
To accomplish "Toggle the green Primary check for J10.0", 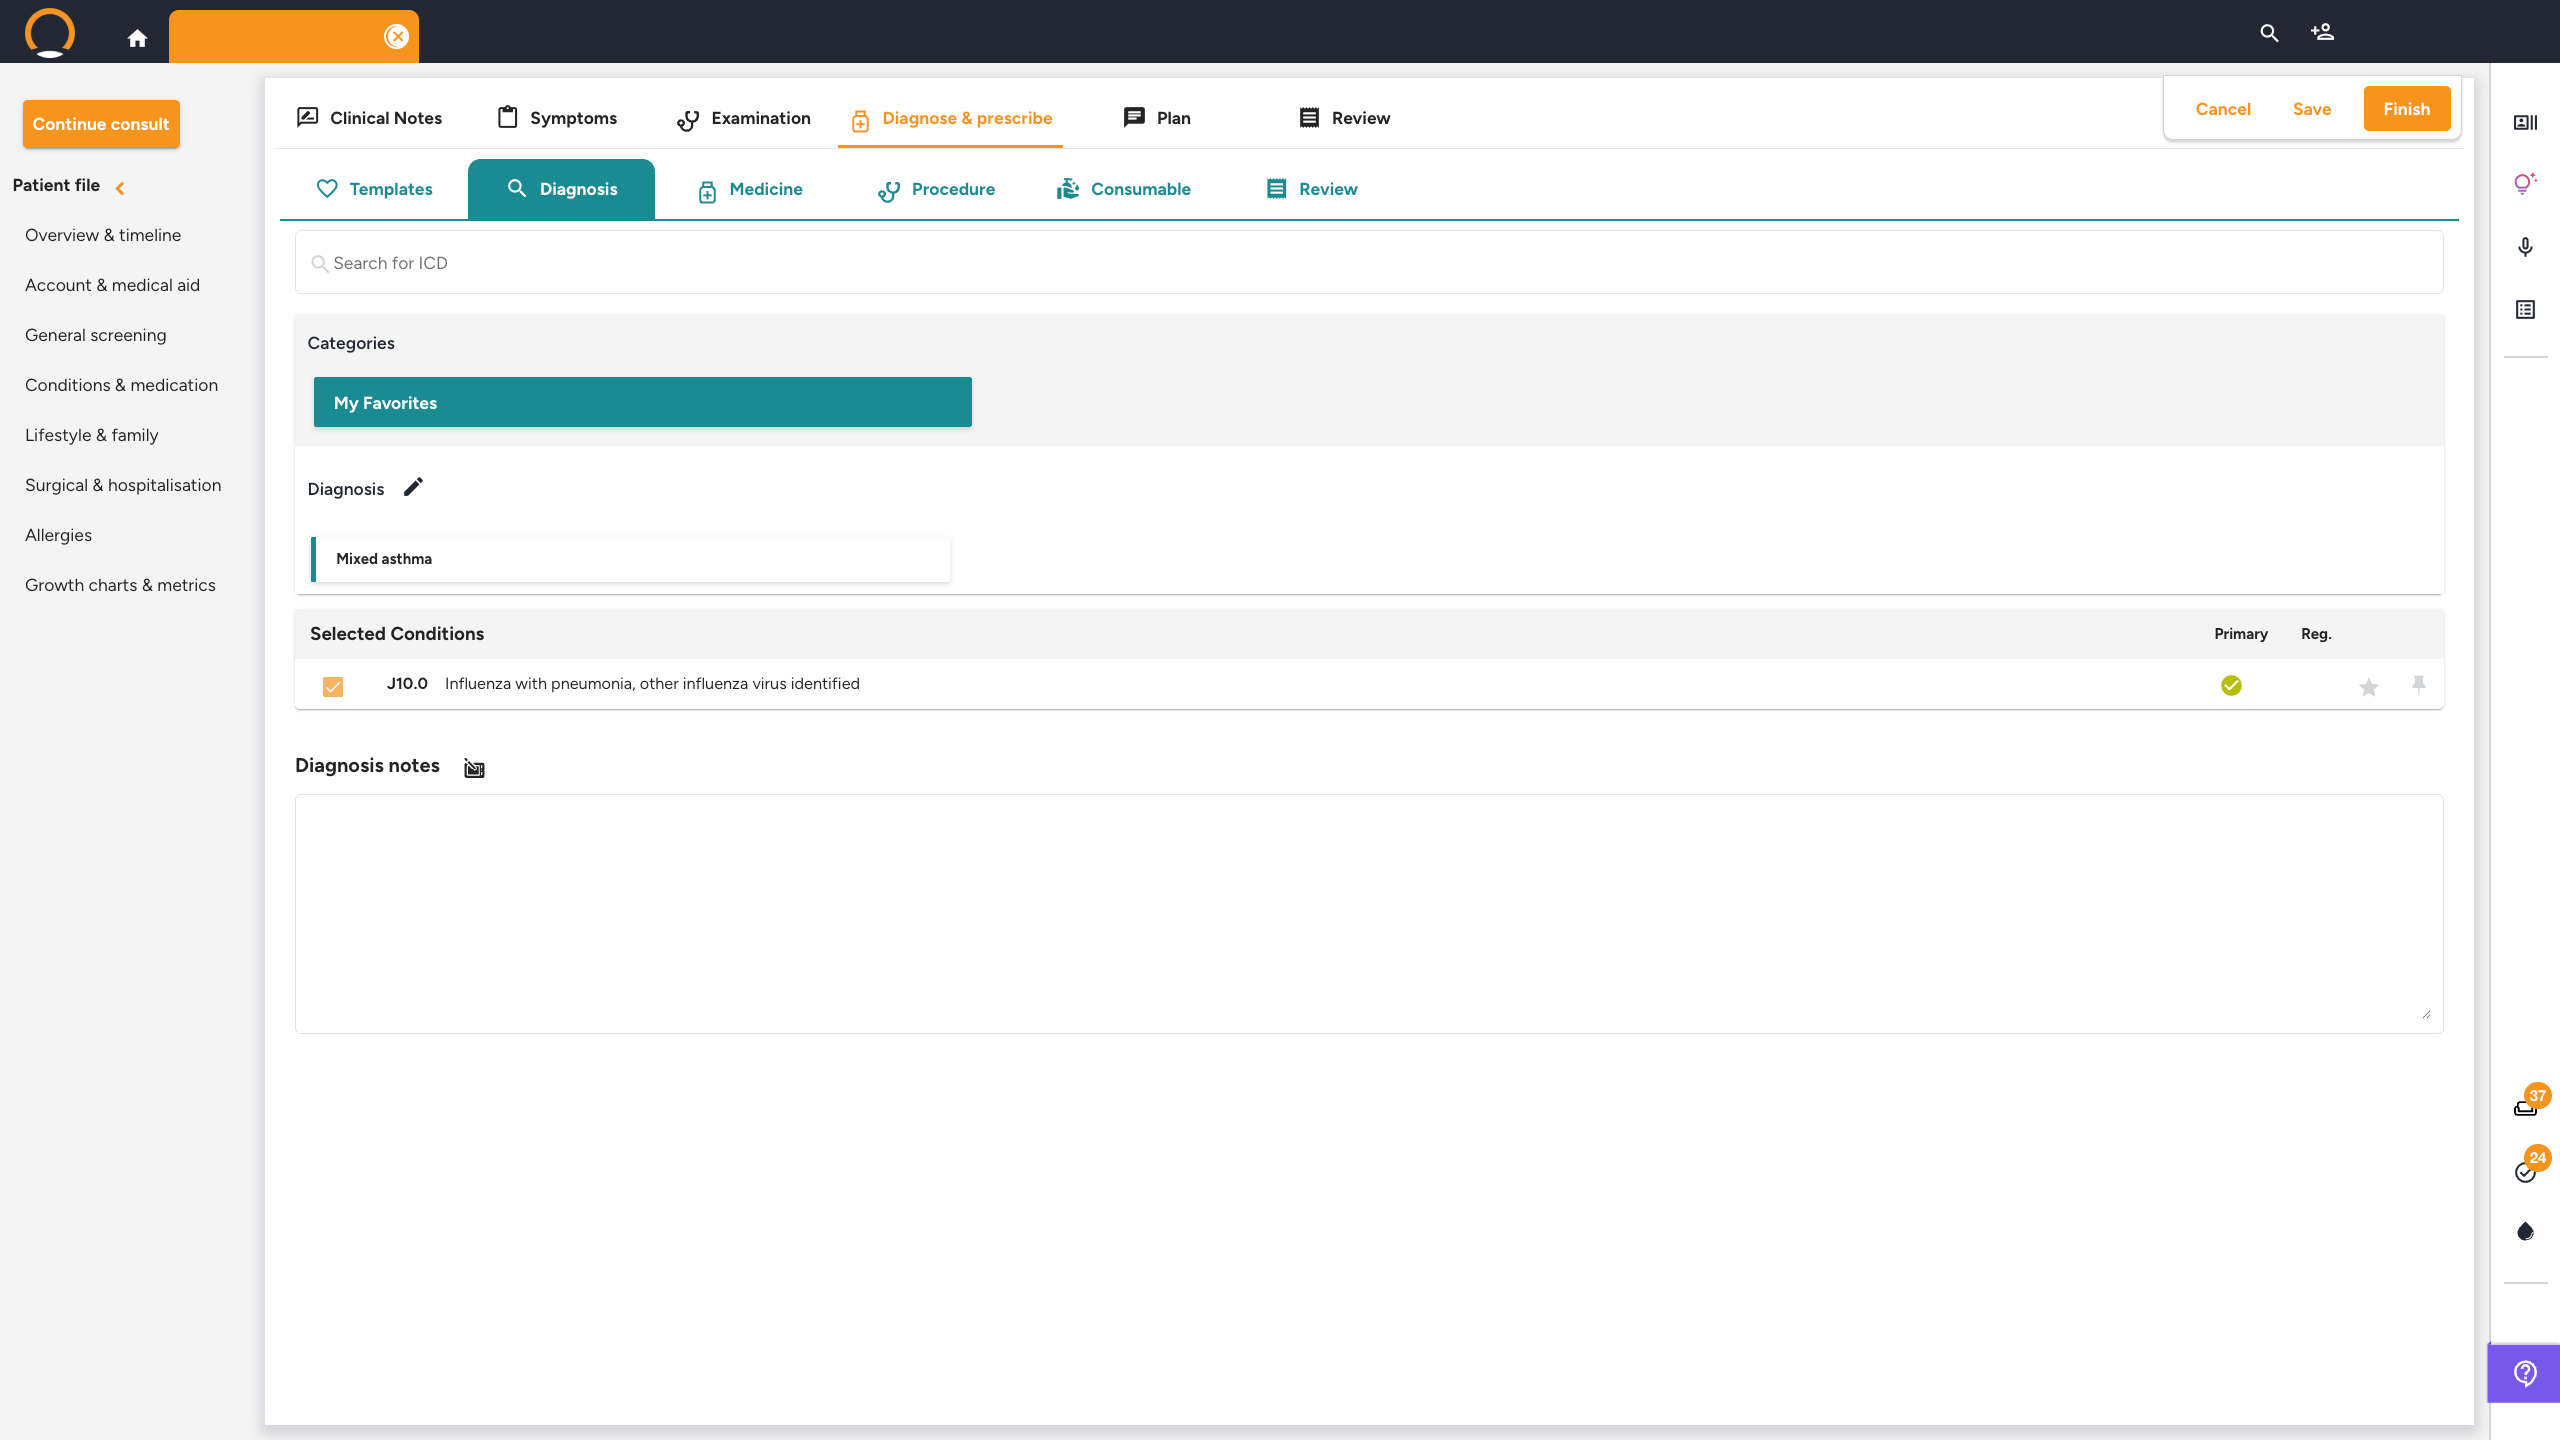I will click(2231, 685).
